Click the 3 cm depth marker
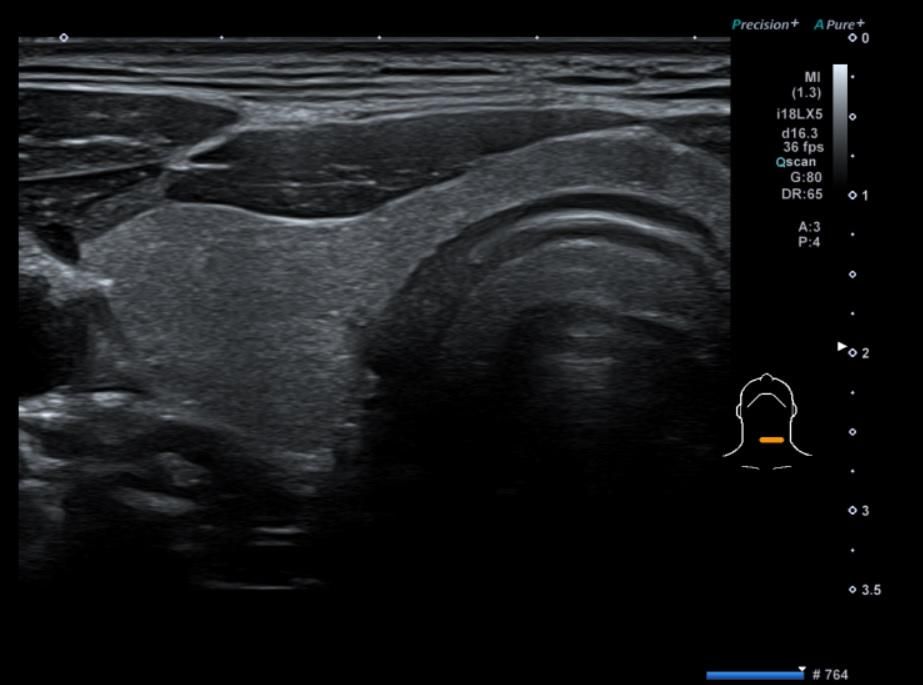923x685 pixels. [x=858, y=511]
